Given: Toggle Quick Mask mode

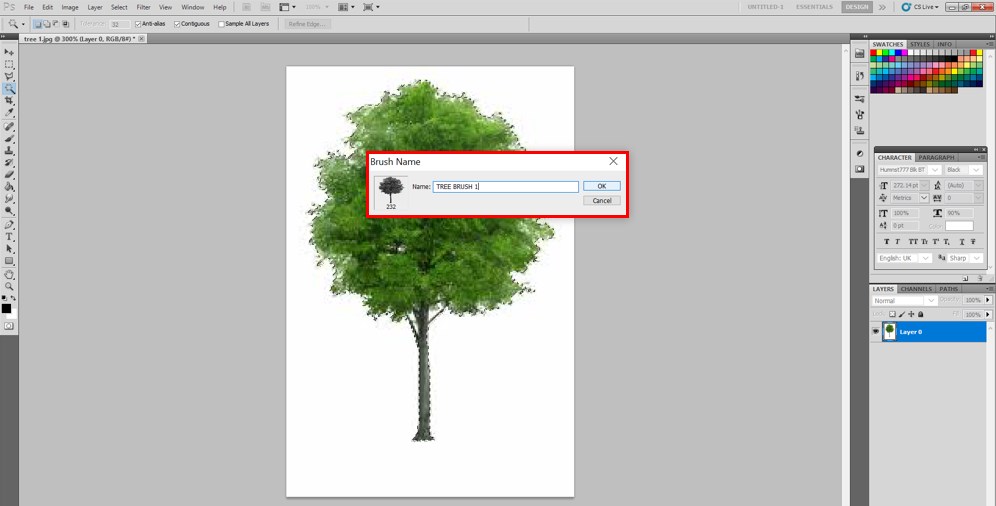Looking at the screenshot, I should [x=9, y=326].
